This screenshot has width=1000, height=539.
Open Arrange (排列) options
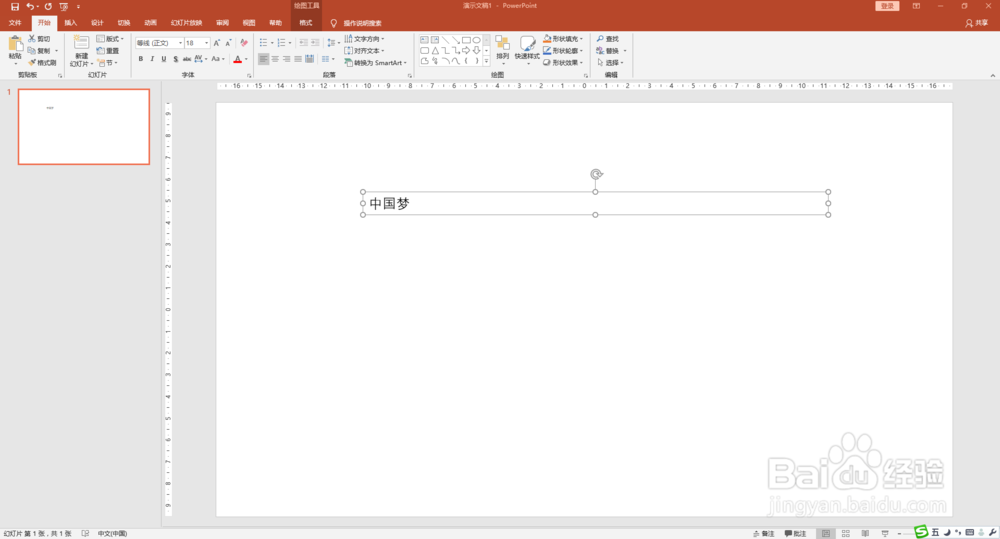pyautogui.click(x=503, y=50)
